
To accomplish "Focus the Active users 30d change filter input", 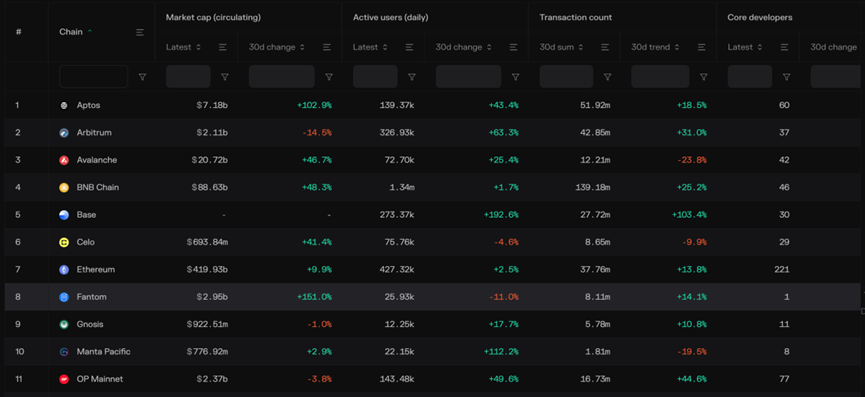I will (468, 77).
